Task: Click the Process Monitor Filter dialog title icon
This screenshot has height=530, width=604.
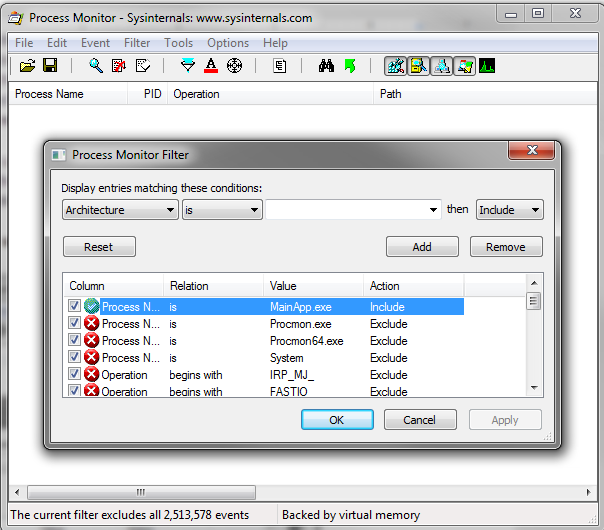Action: pos(59,155)
